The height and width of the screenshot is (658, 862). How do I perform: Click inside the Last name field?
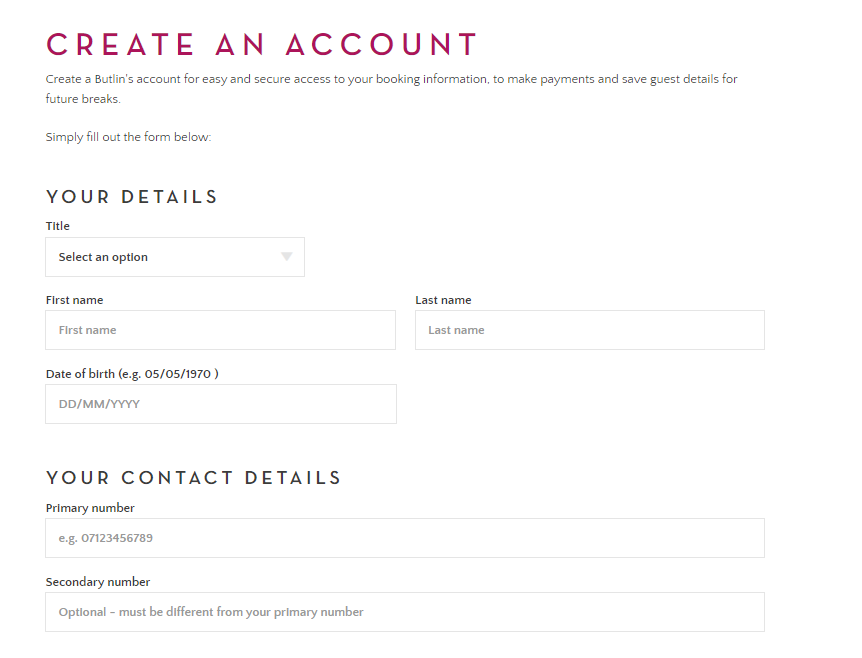[589, 329]
